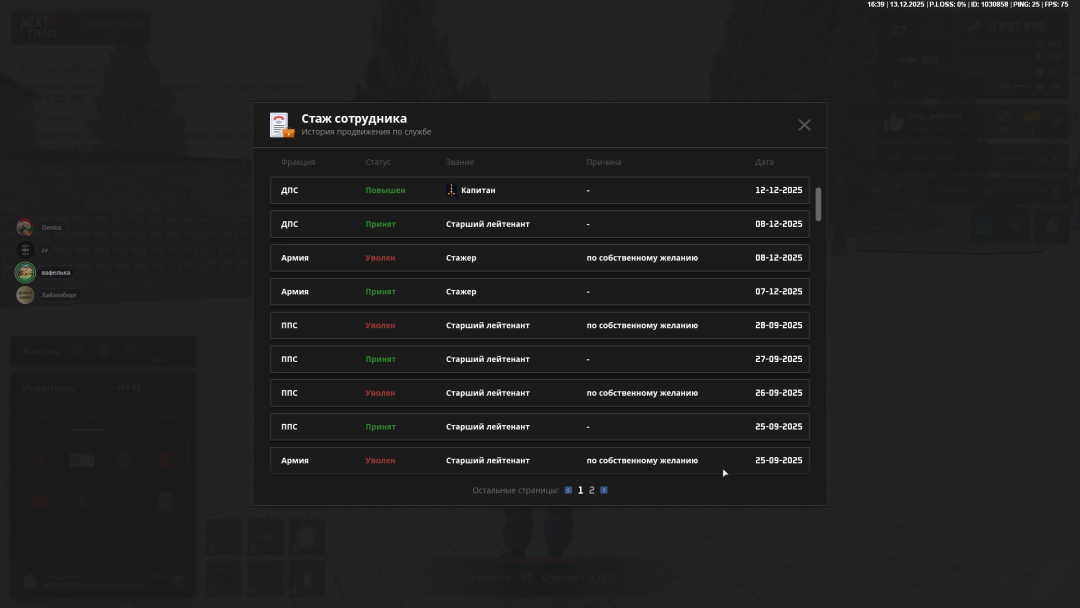Image resolution: width=1080 pixels, height=608 pixels.
Task: Select the ДПС Повышен row dated 12-12-2025
Action: (x=539, y=190)
